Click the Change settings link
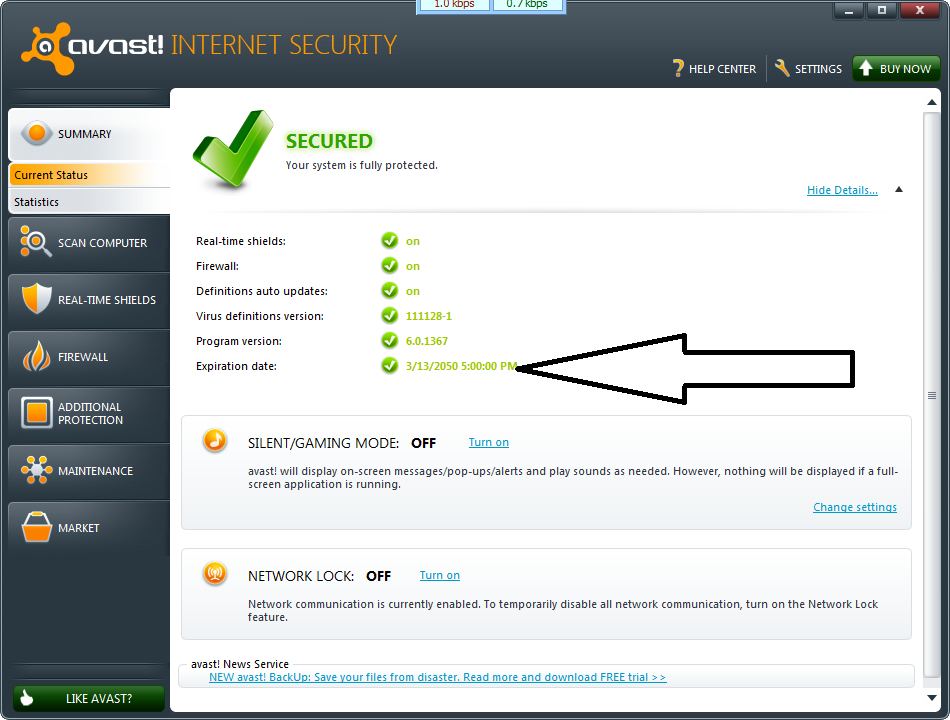 [854, 507]
